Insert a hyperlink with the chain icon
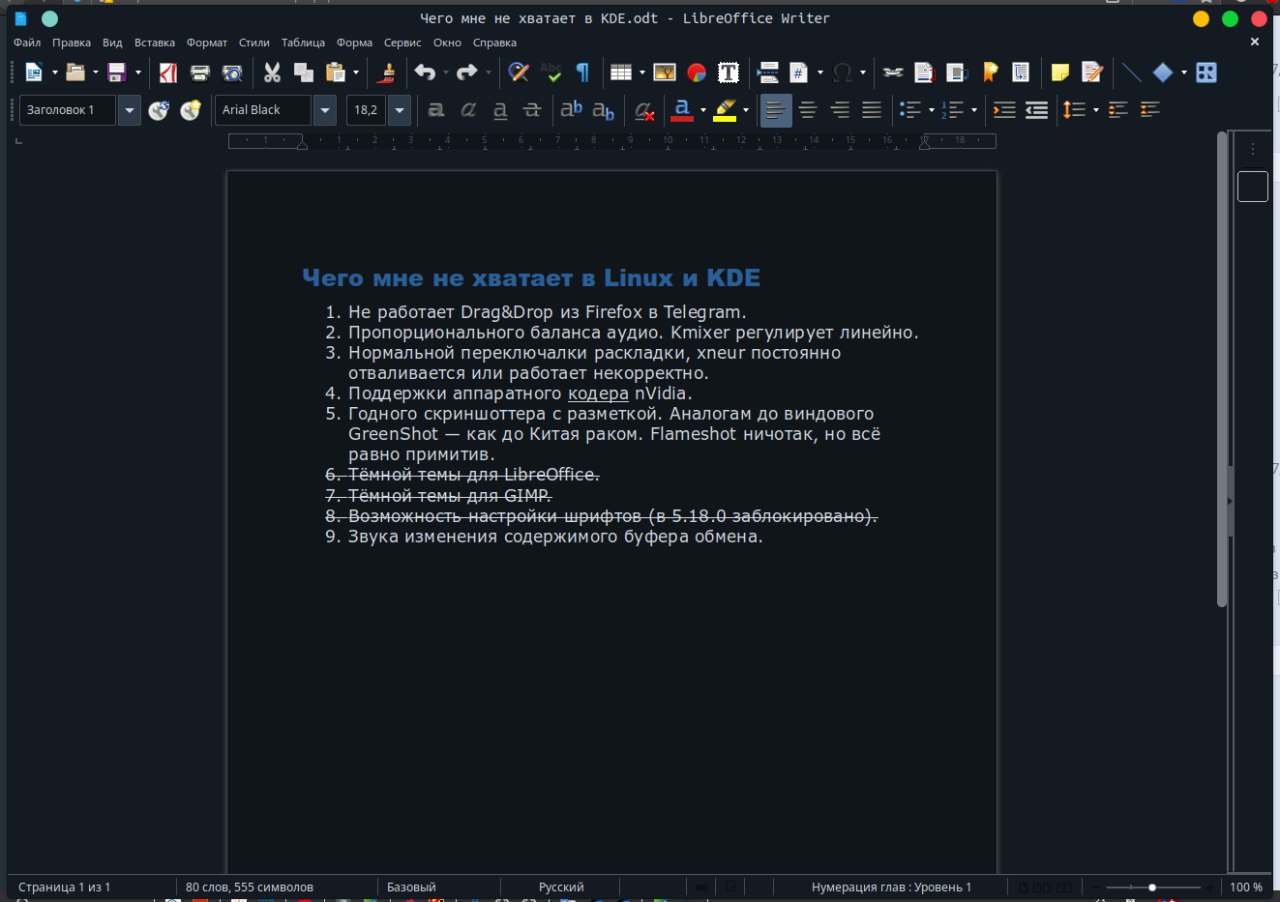The height and width of the screenshot is (902, 1280). point(893,72)
